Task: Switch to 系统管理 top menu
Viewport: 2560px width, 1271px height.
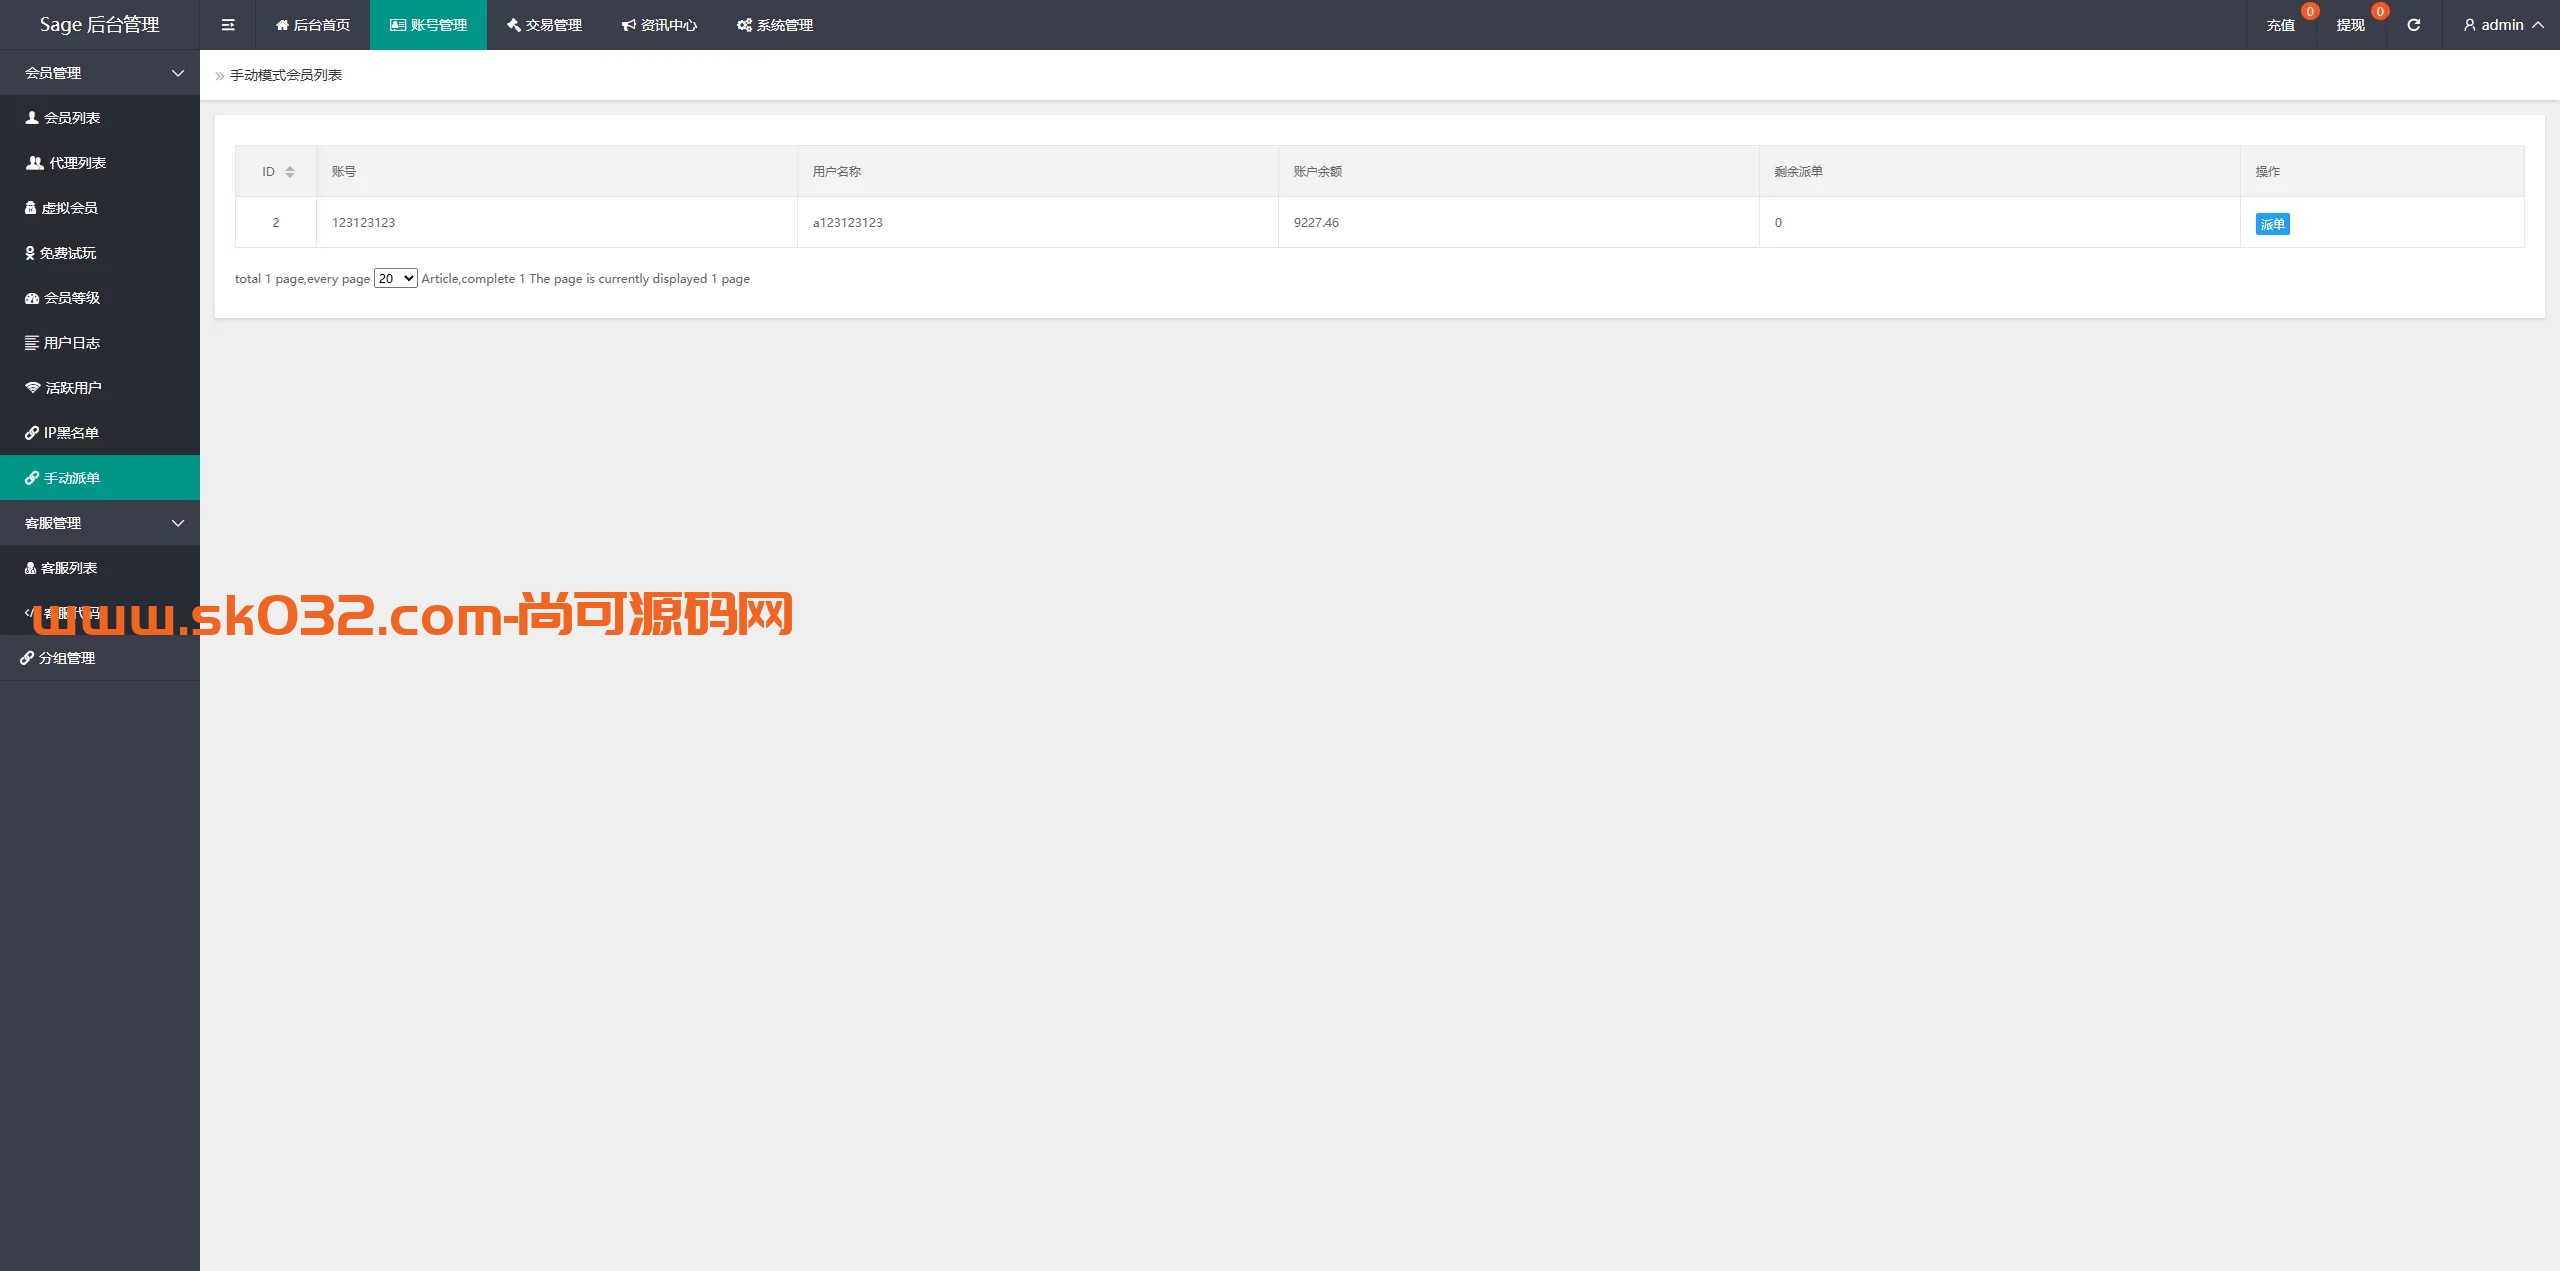Action: tap(775, 25)
